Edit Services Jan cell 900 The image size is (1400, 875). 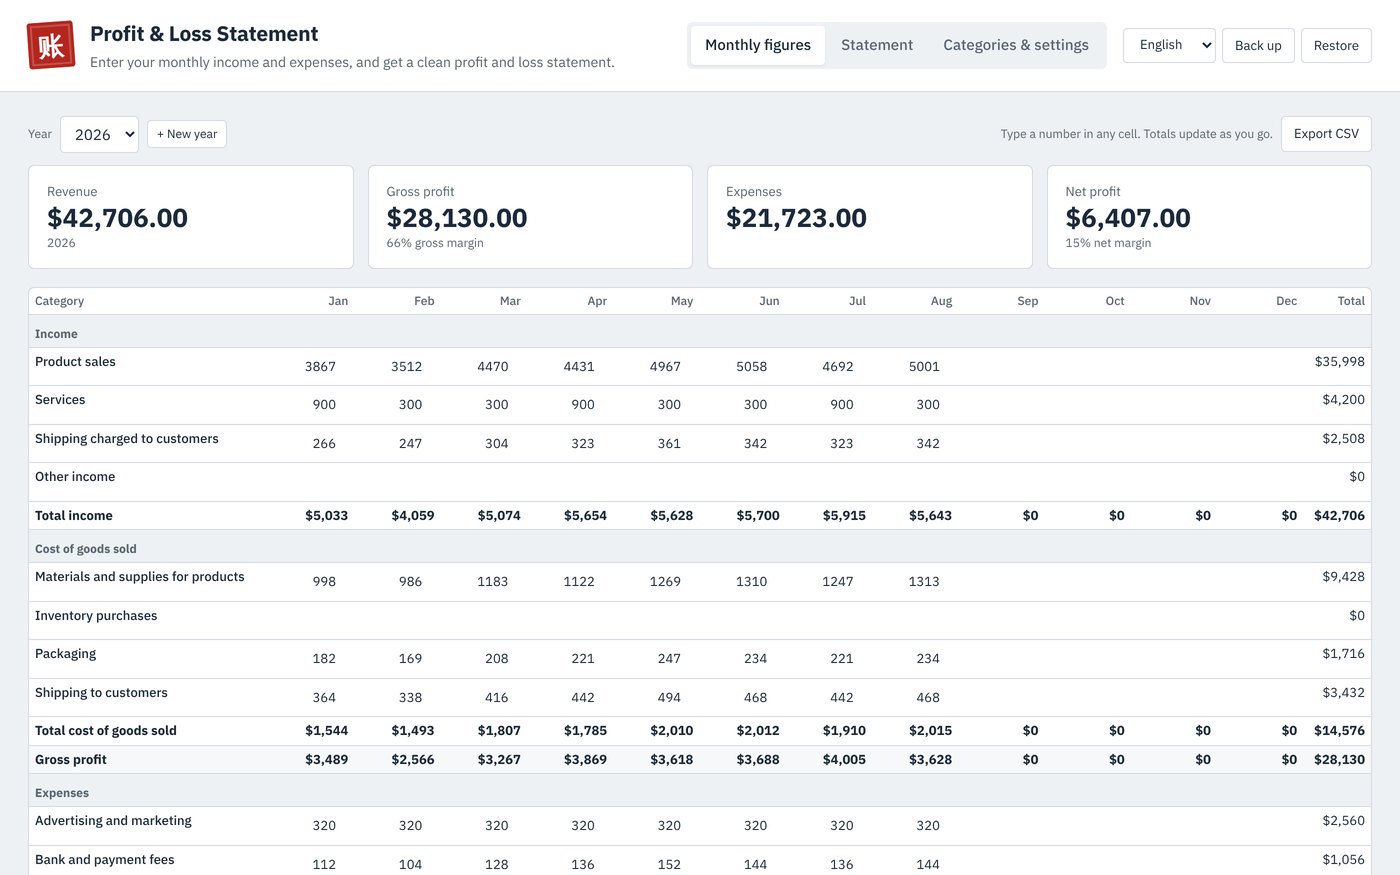pyautogui.click(x=312, y=405)
